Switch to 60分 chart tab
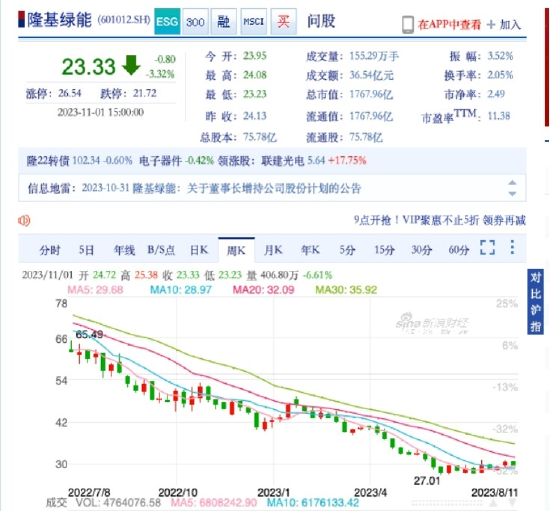The height and width of the screenshot is (511, 550). [x=458, y=250]
